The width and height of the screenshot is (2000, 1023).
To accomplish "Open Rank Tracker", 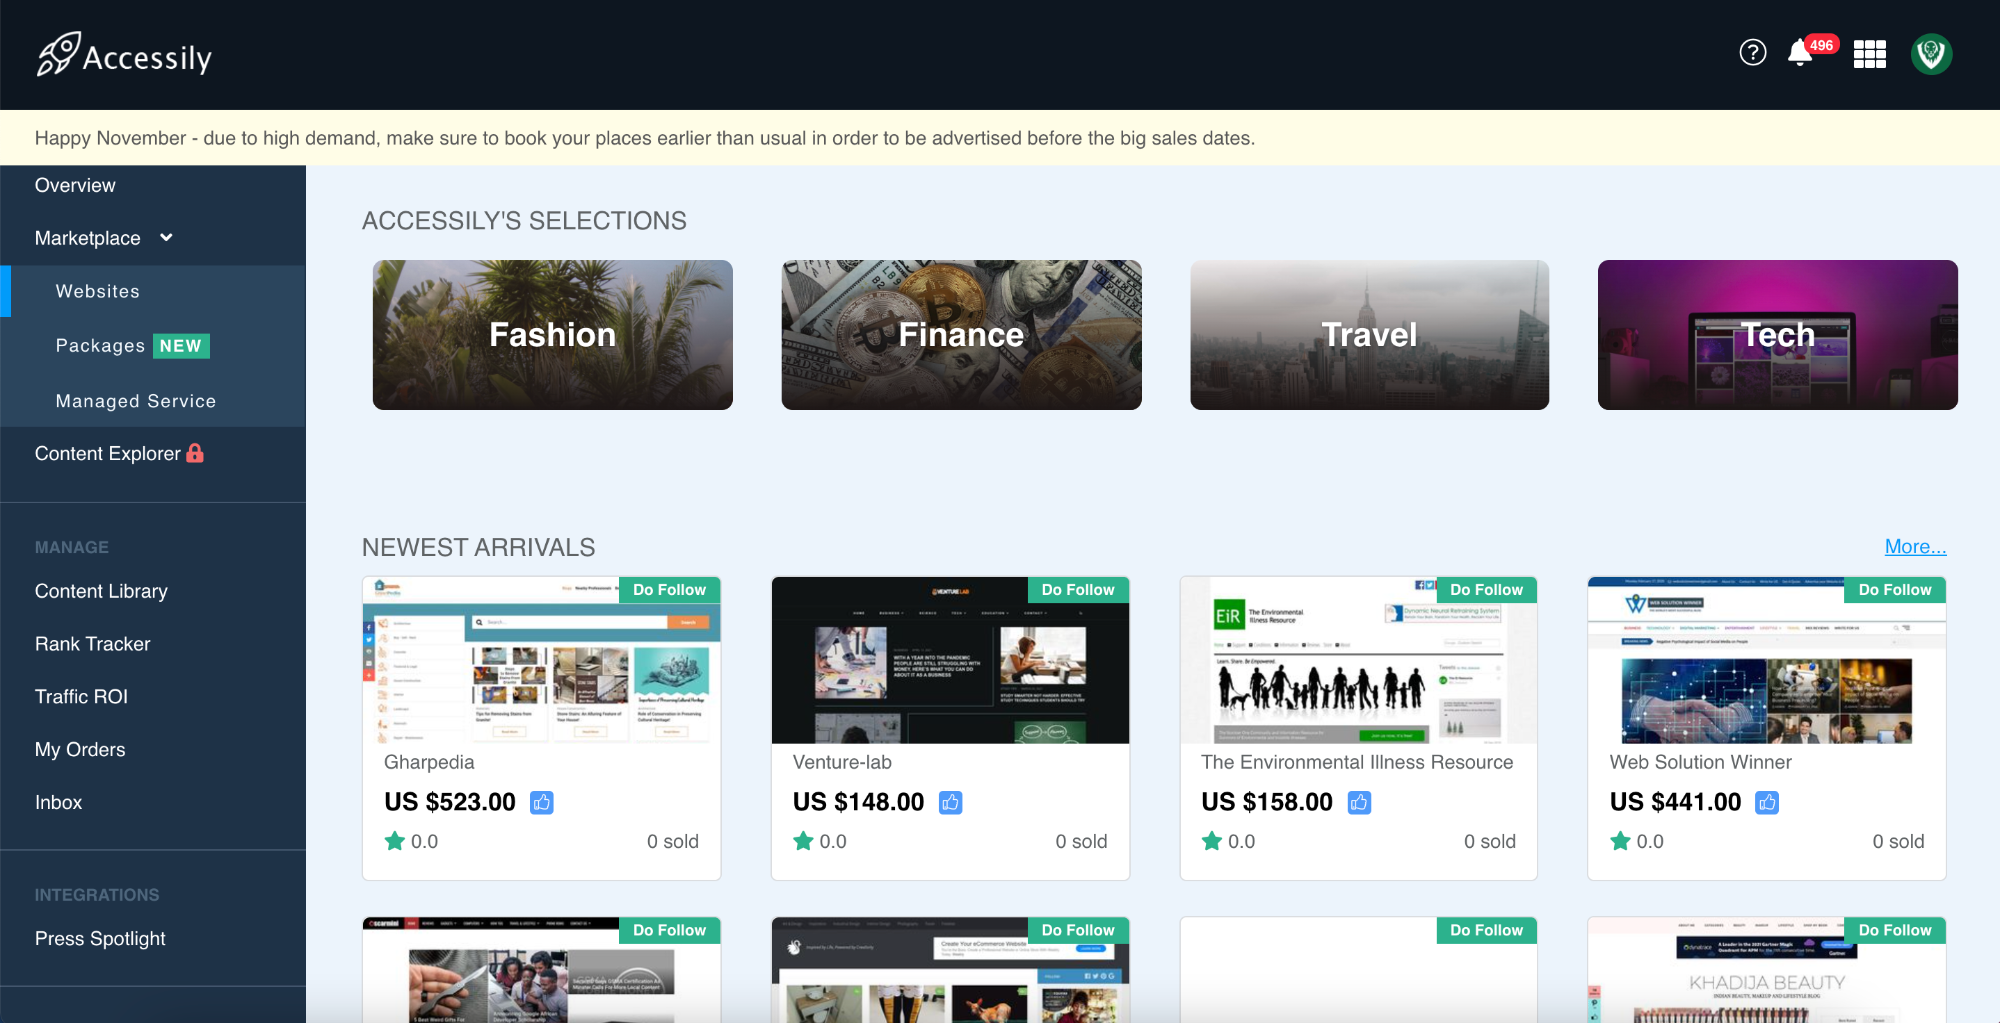I will pos(92,644).
